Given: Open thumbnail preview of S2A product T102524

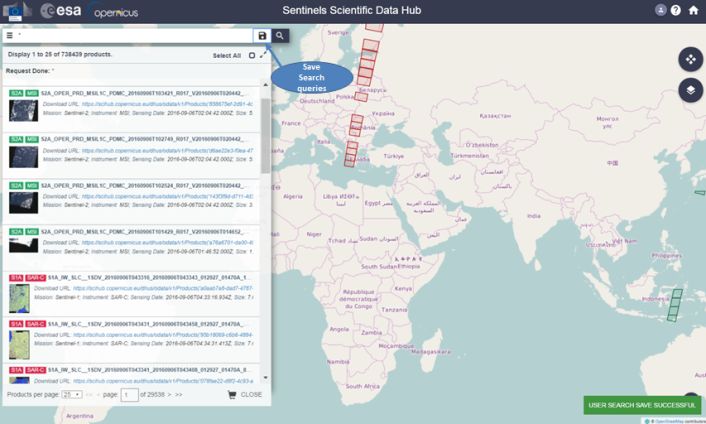Looking at the screenshot, I should click(23, 203).
